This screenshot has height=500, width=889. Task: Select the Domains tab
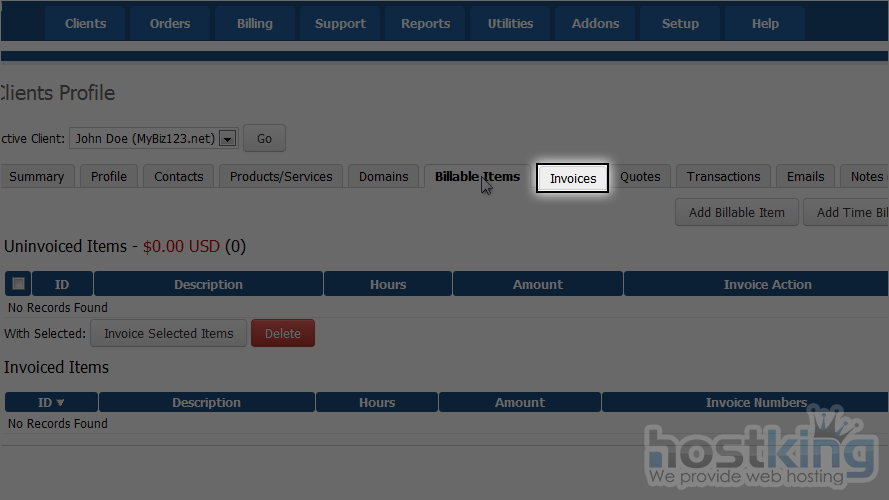(384, 177)
